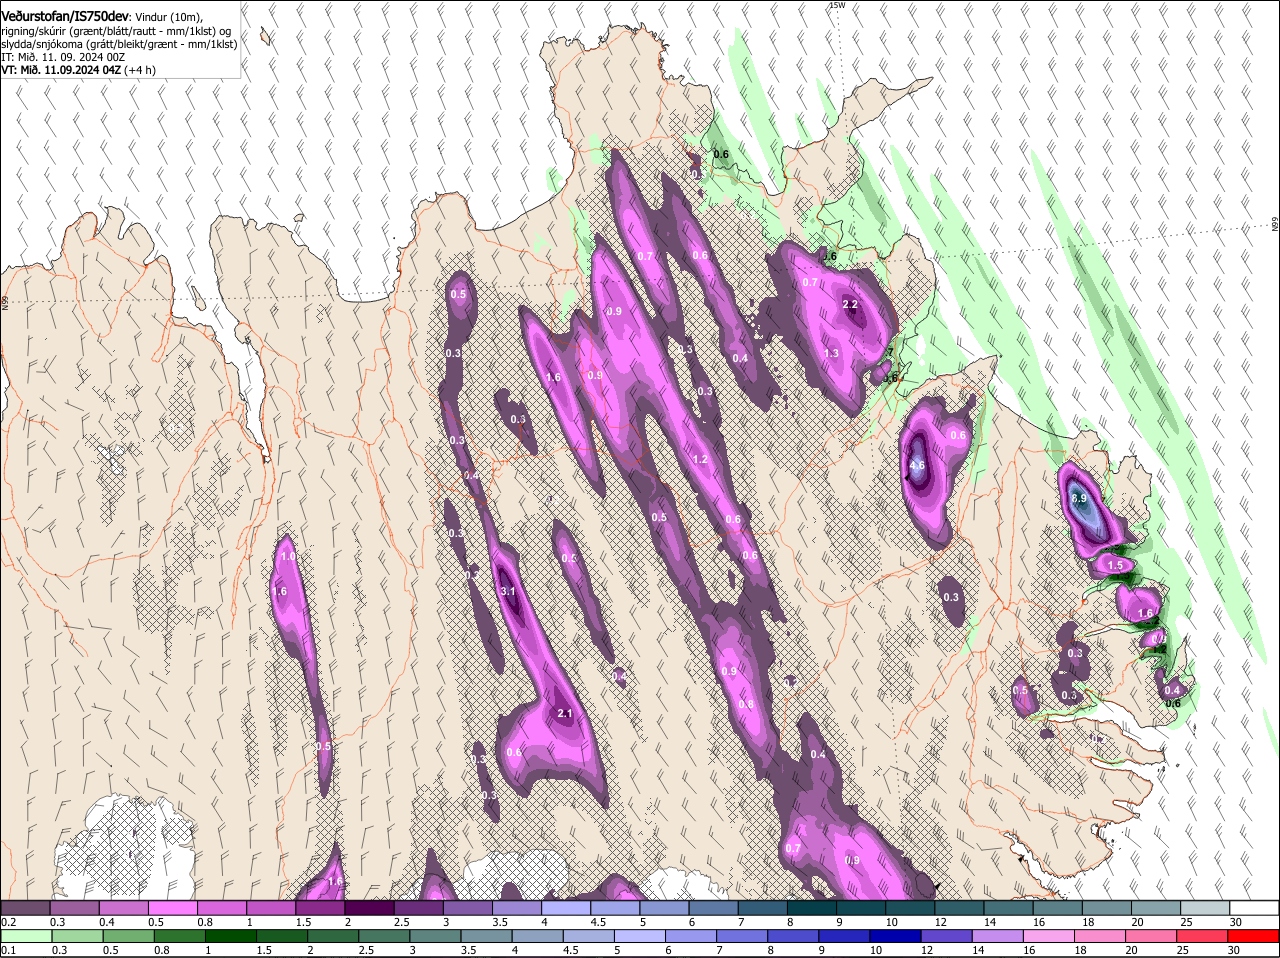The width and height of the screenshot is (1280, 958).
Task: Click the '8.9' peak value near east coast
Action: [1079, 498]
